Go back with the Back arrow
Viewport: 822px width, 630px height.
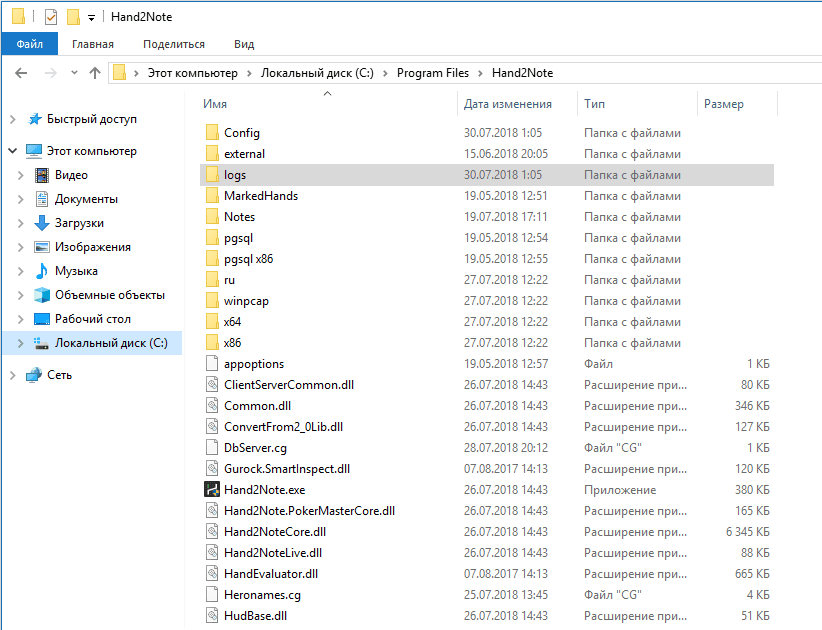point(21,73)
